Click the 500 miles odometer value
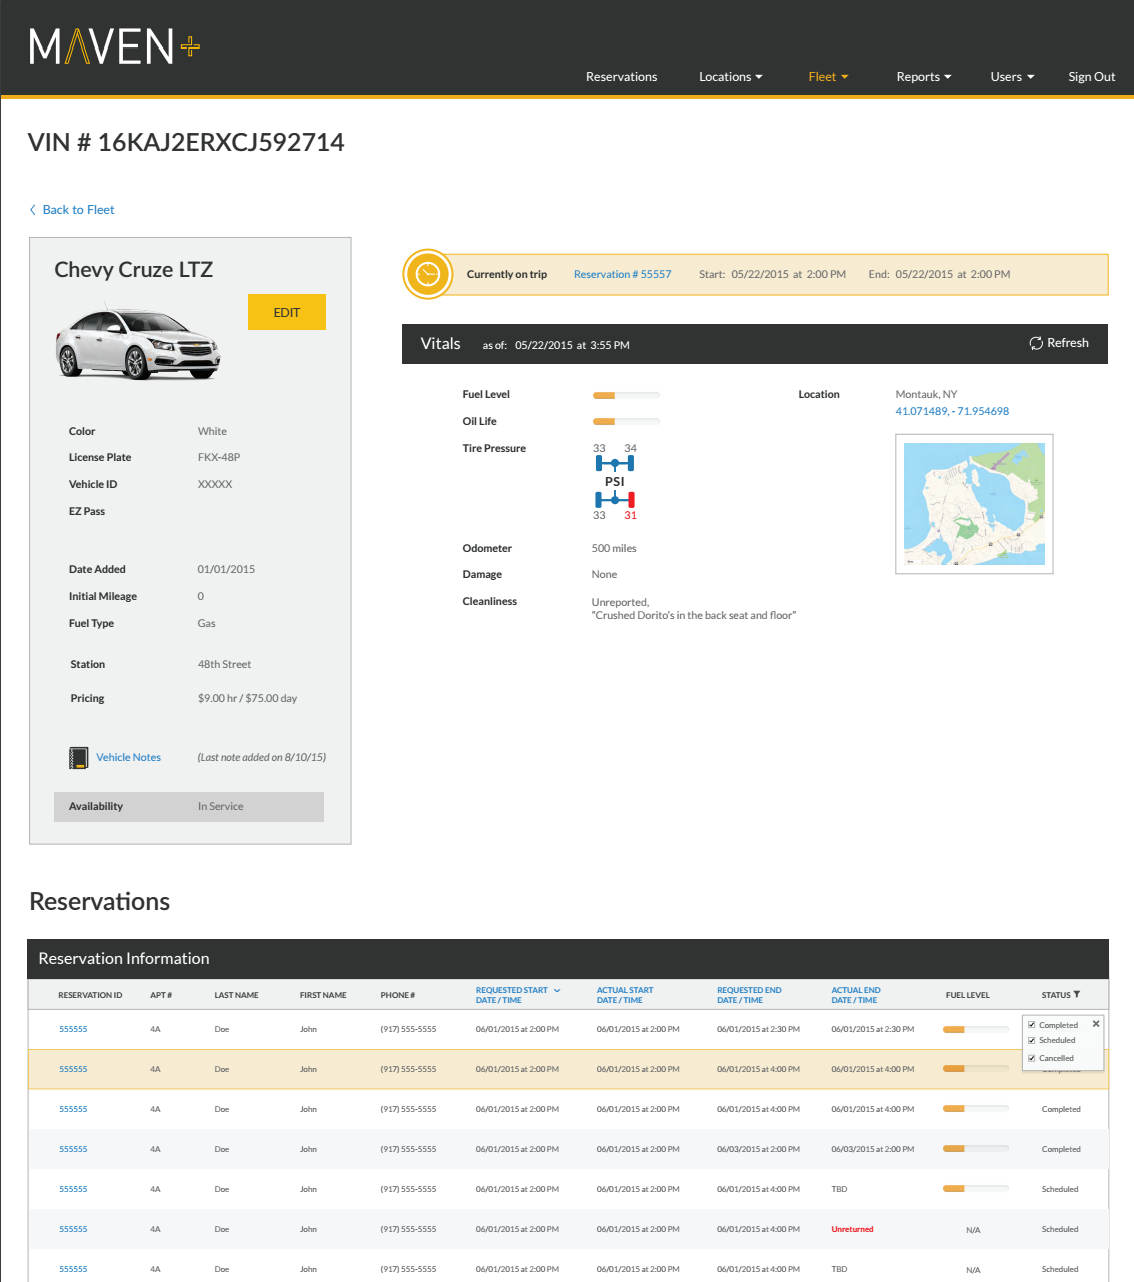The image size is (1134, 1282). coord(614,549)
